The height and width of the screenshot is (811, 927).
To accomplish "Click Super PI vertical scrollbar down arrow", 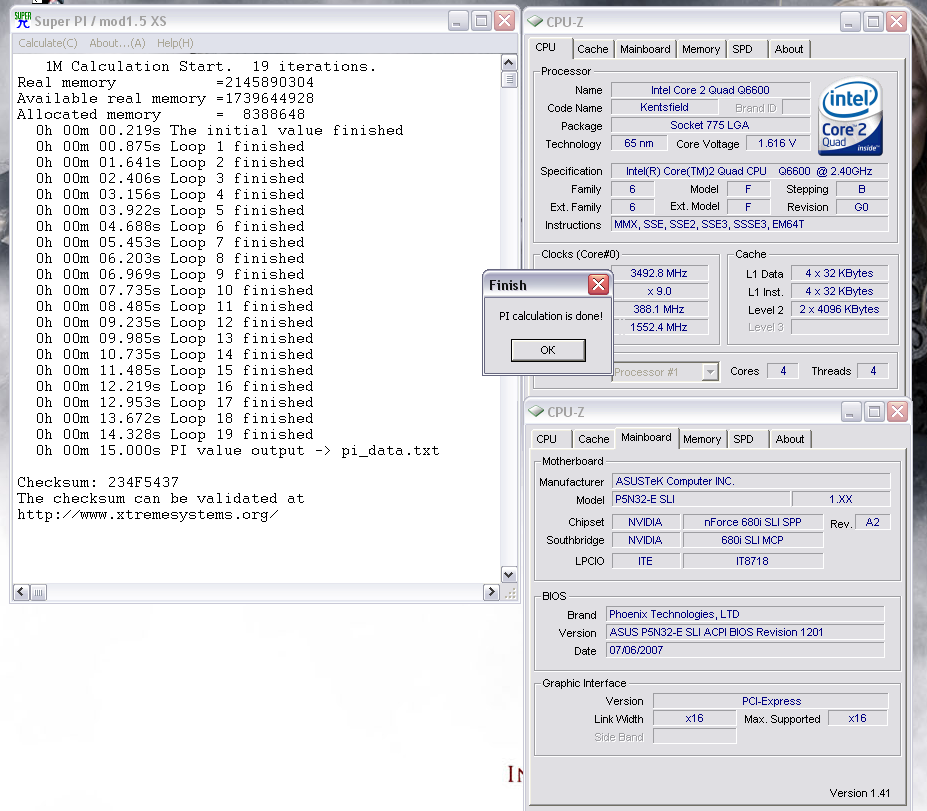I will coord(508,575).
